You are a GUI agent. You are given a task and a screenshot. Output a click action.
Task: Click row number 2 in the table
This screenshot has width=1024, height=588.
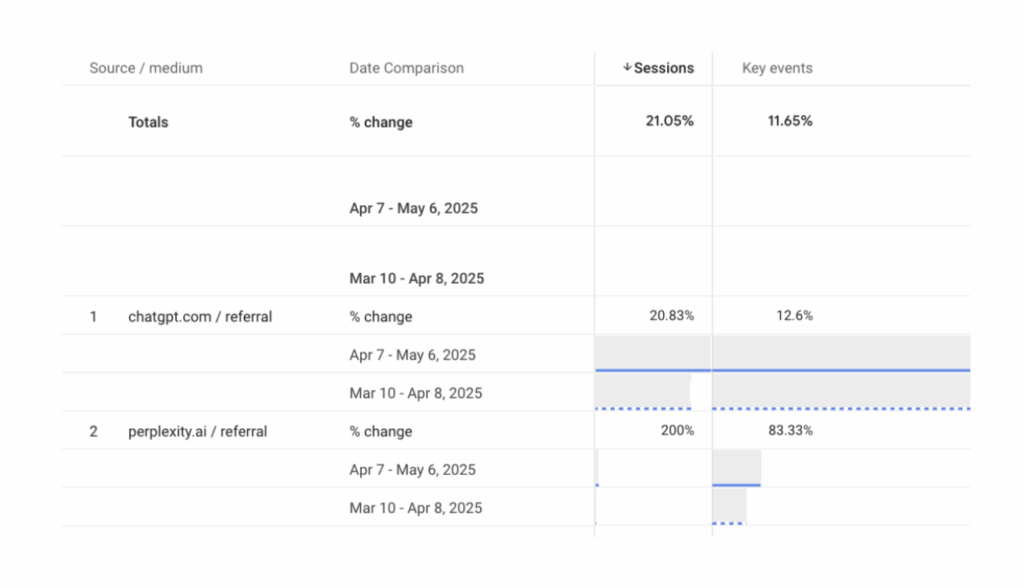coord(93,432)
